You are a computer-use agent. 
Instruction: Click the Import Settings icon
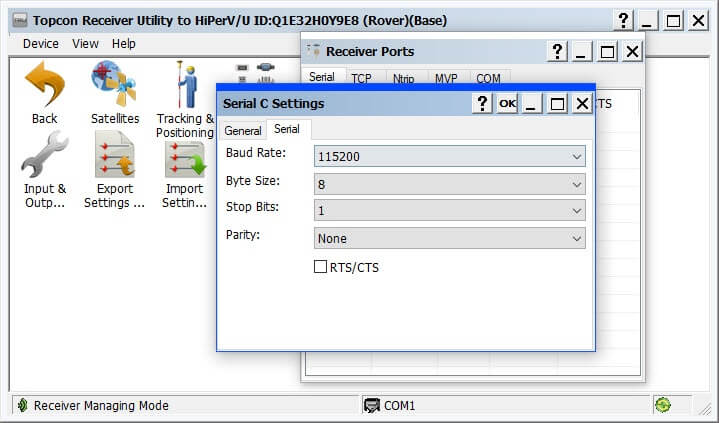pos(185,157)
